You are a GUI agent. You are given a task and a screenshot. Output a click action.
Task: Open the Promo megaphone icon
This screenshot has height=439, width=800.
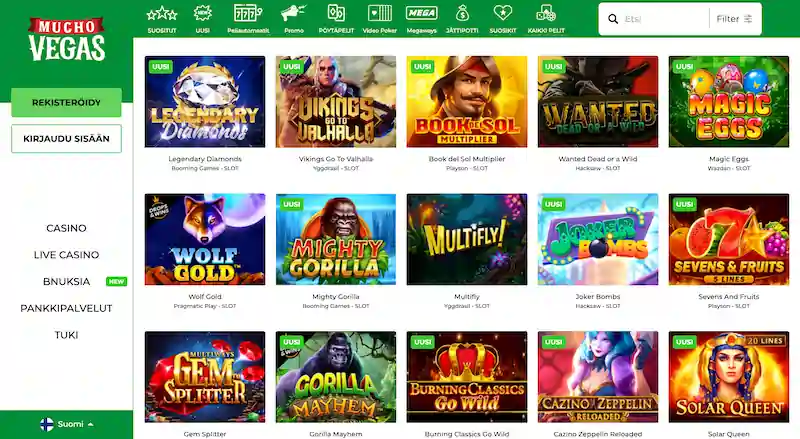(x=294, y=13)
